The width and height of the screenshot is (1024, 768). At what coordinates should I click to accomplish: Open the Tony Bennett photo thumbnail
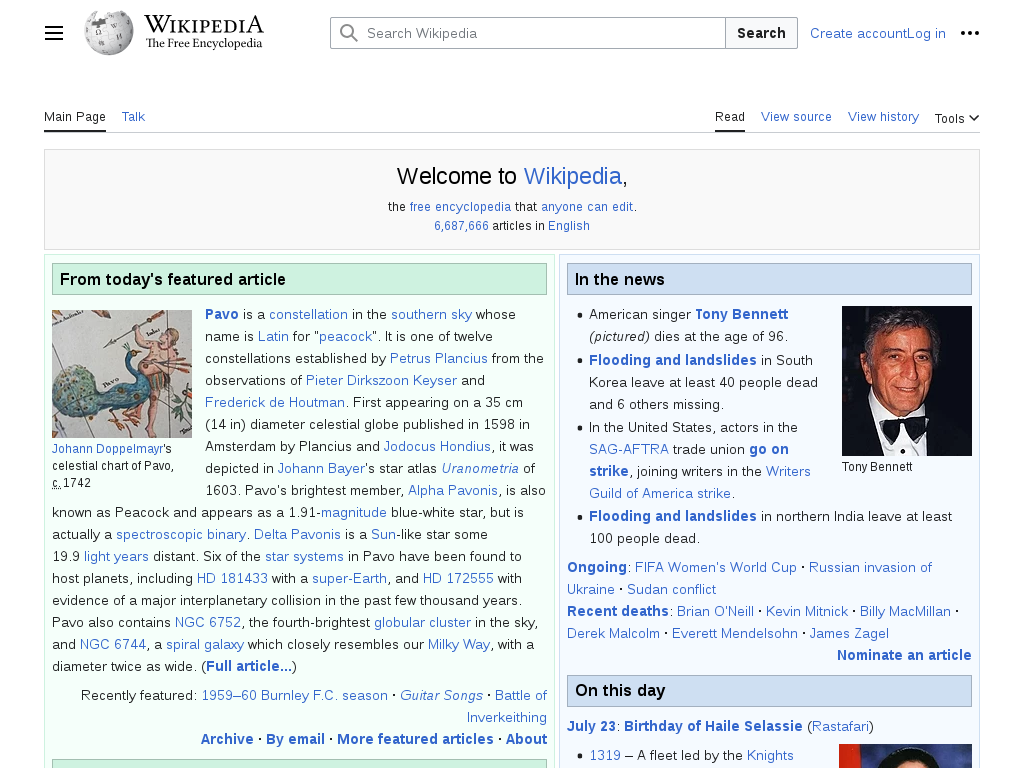tap(906, 381)
